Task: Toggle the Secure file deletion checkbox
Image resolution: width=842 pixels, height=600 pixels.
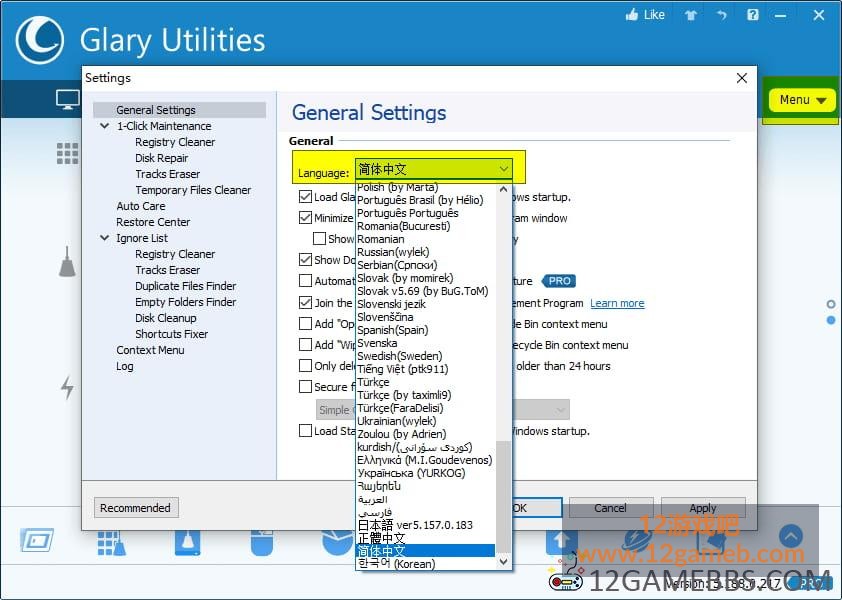Action: pos(306,387)
